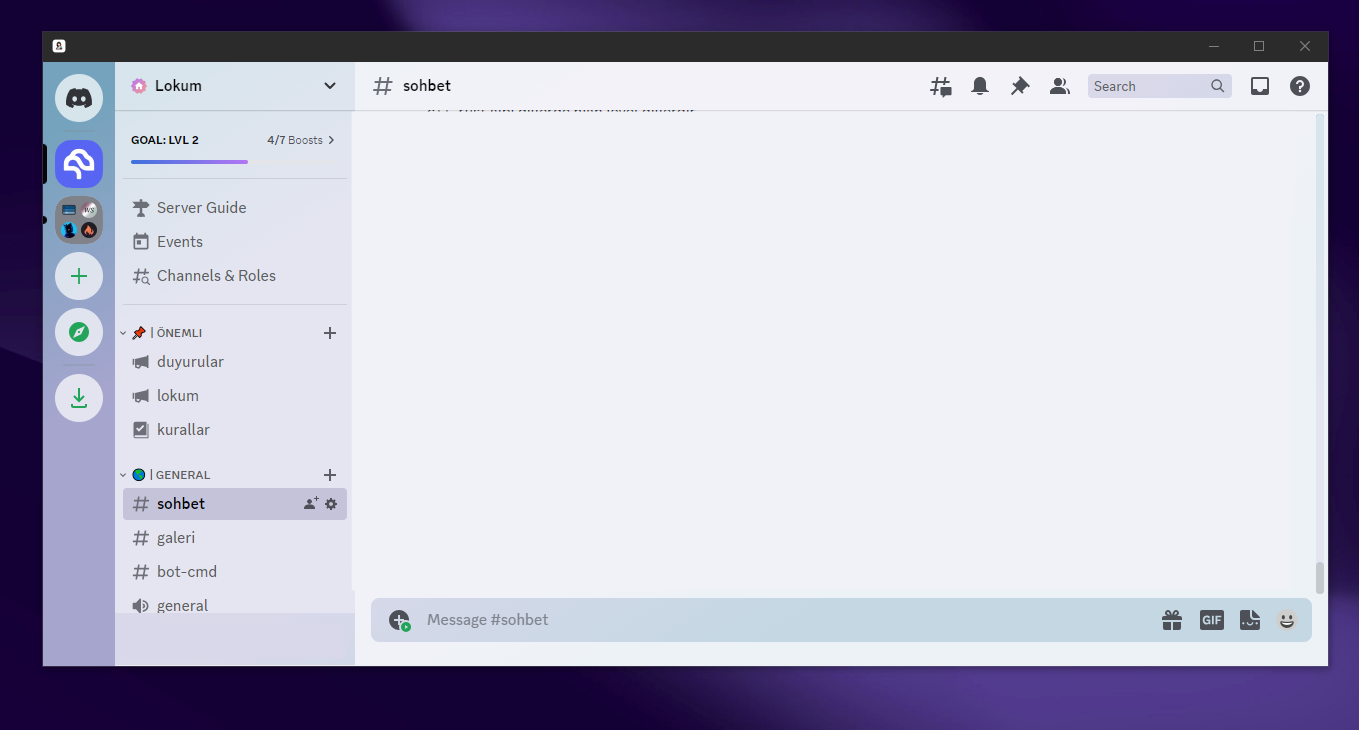Open the duyurular announcement channel
This screenshot has height=730, width=1359.
235,362
